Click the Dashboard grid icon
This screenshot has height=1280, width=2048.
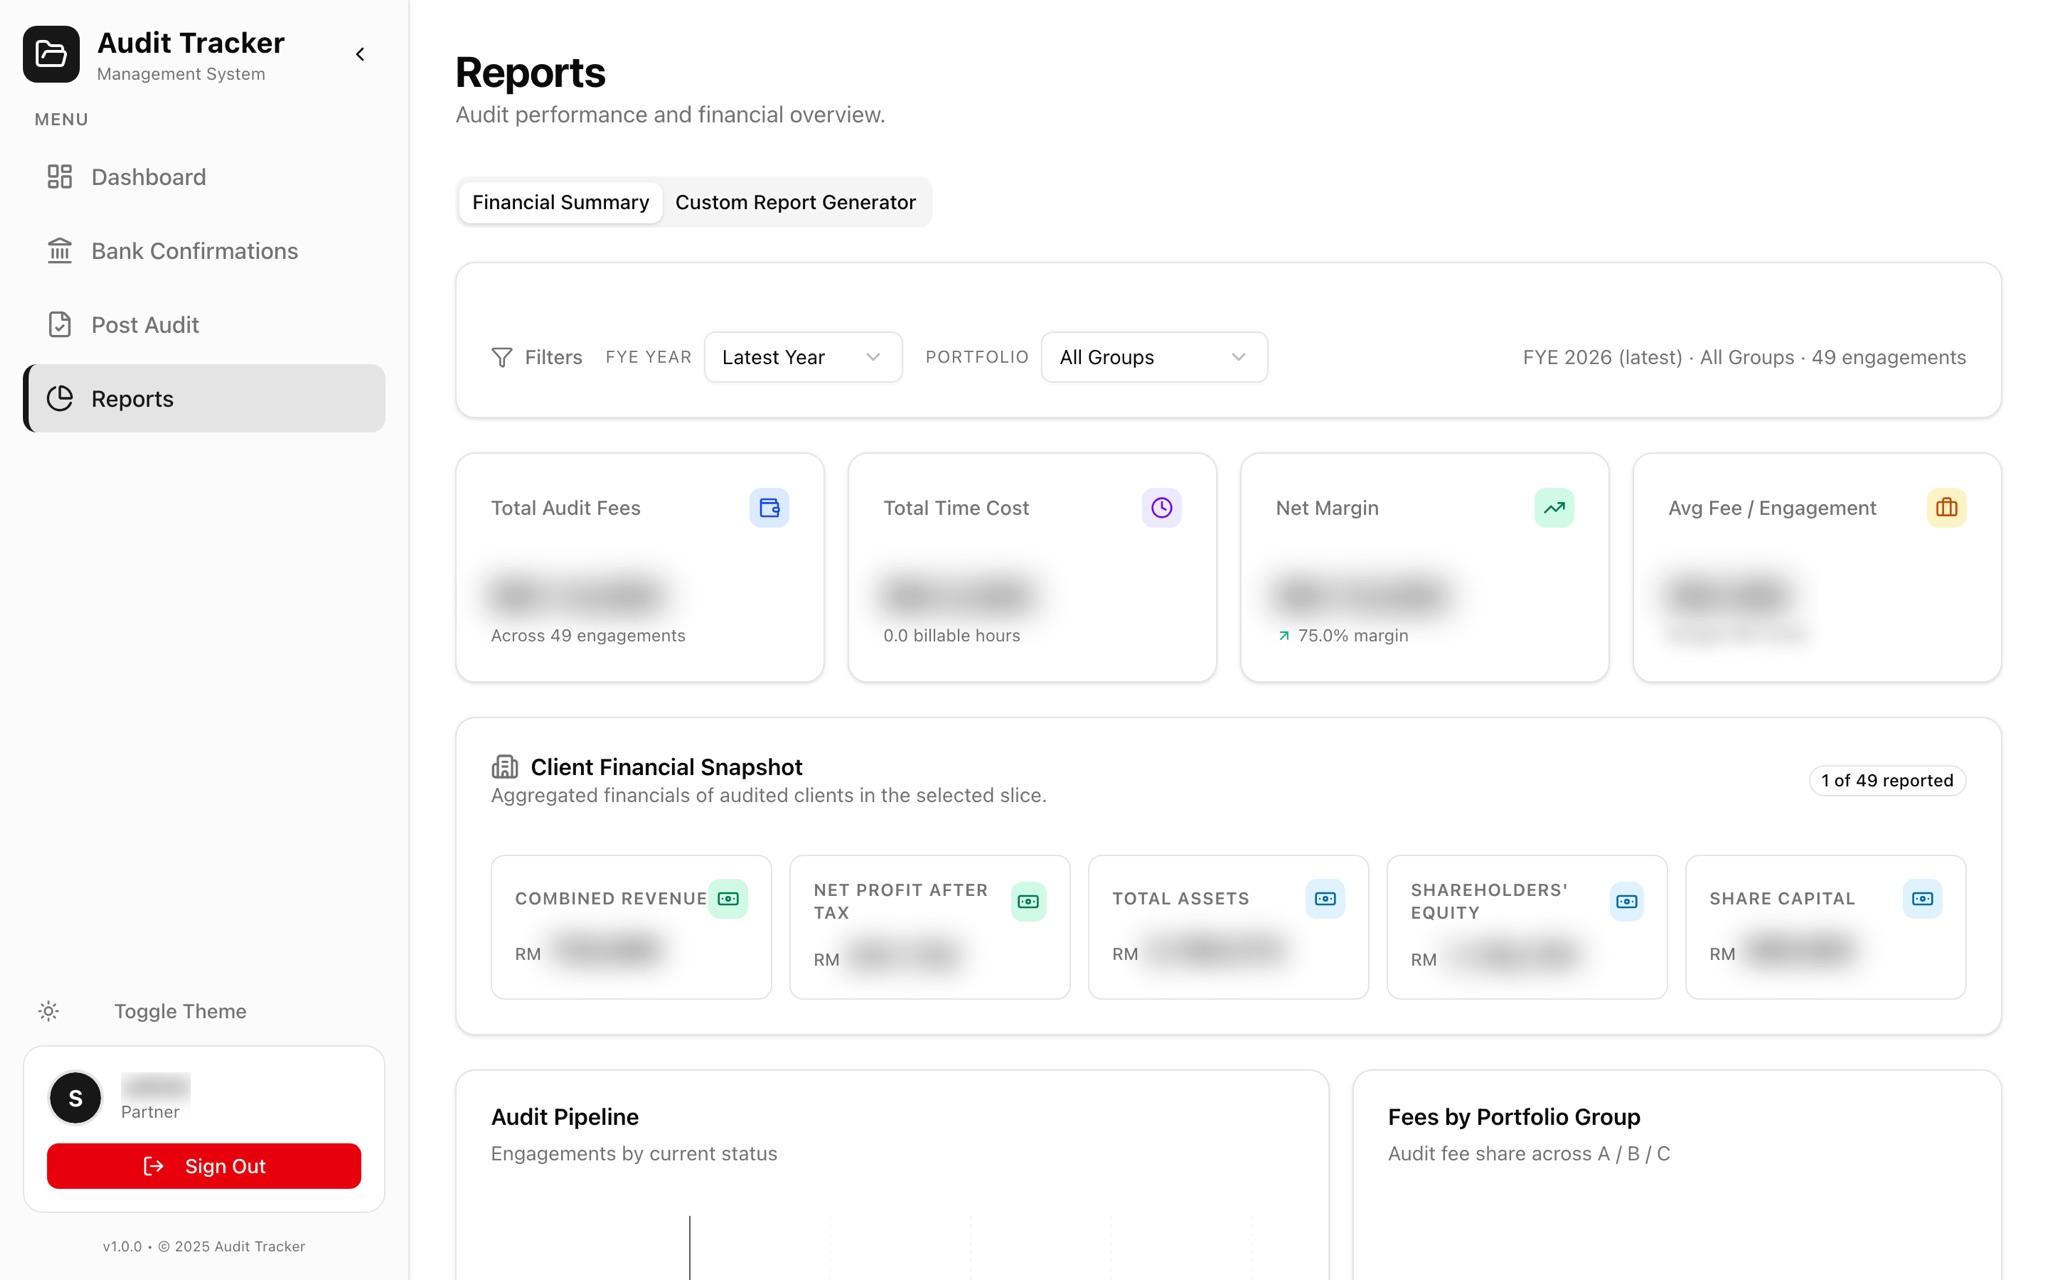(60, 177)
